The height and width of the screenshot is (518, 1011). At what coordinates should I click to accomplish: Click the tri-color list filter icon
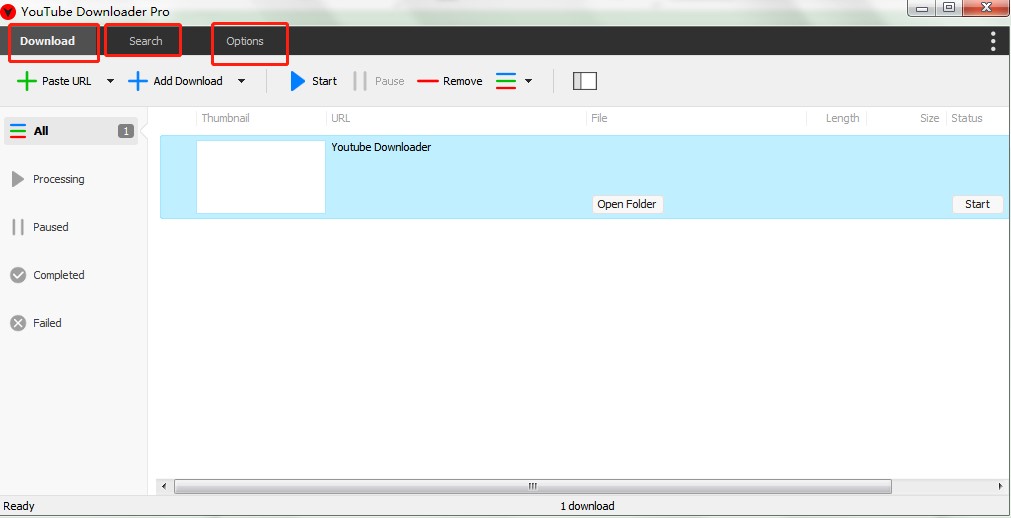coord(506,81)
